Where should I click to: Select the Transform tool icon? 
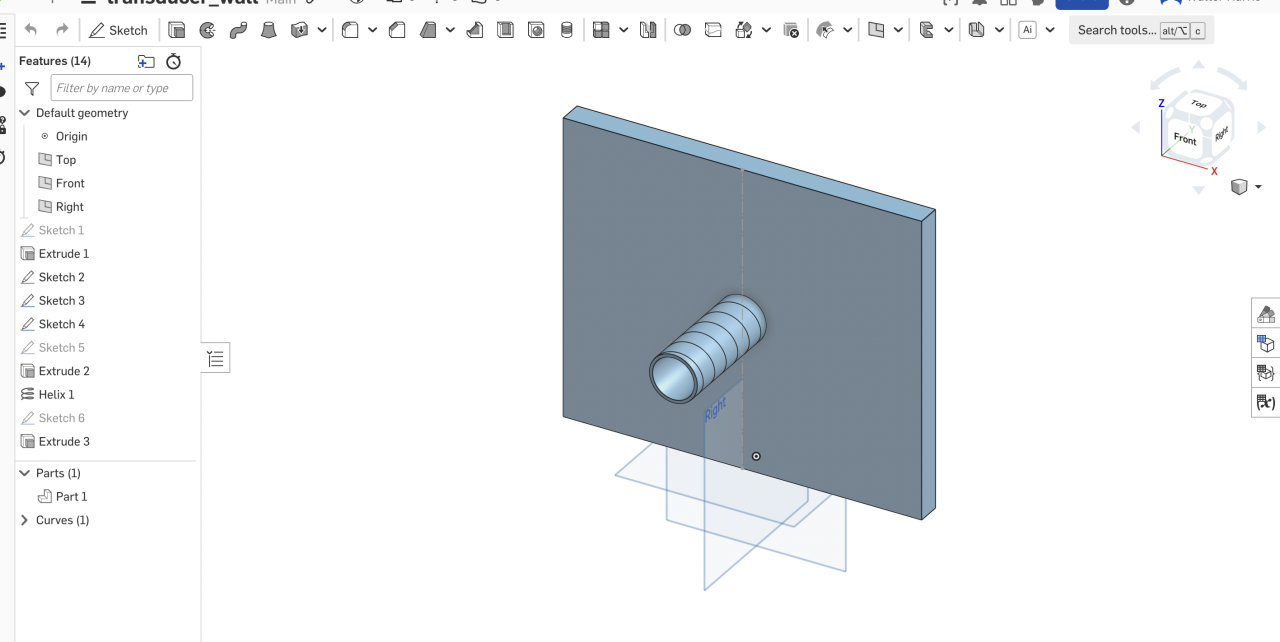[x=743, y=30]
